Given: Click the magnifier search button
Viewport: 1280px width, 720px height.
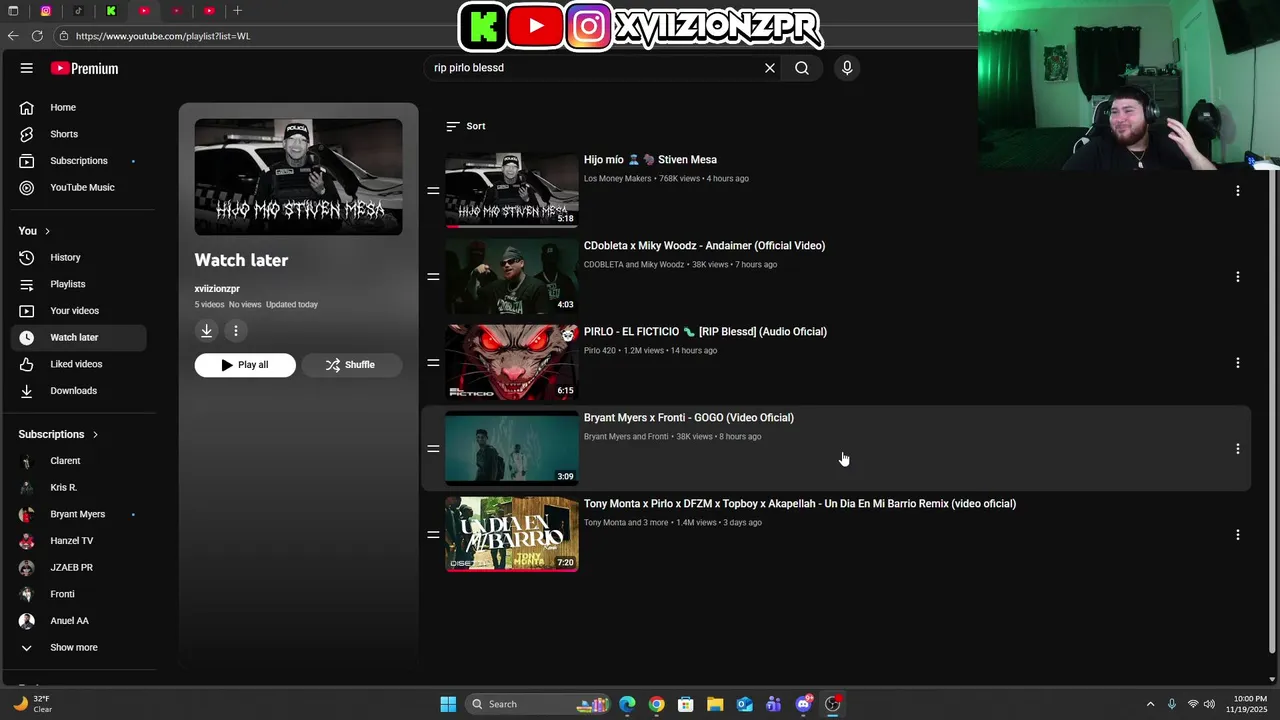Looking at the screenshot, I should coord(802,68).
